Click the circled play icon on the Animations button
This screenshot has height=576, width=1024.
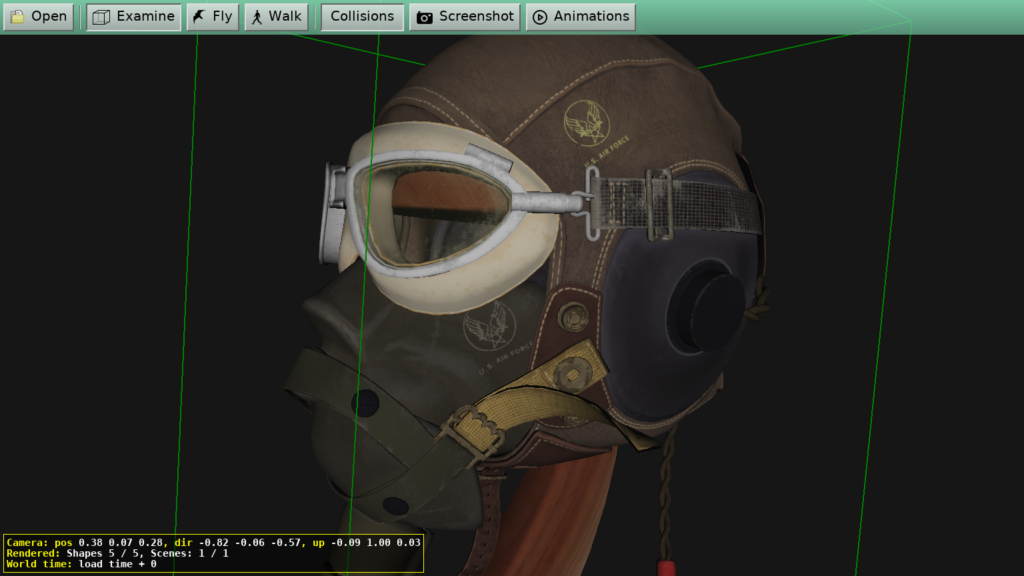point(539,16)
